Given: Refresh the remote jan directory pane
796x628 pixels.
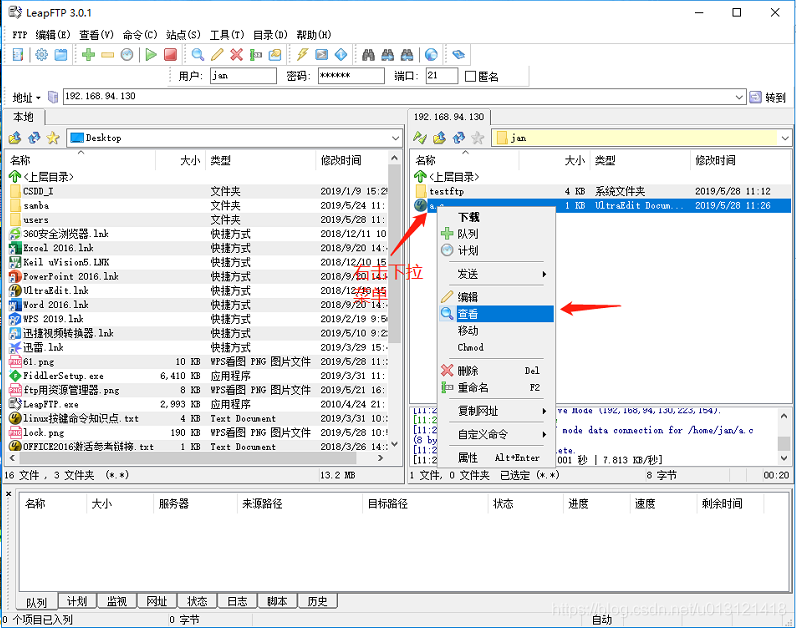Looking at the screenshot, I should click(x=458, y=138).
